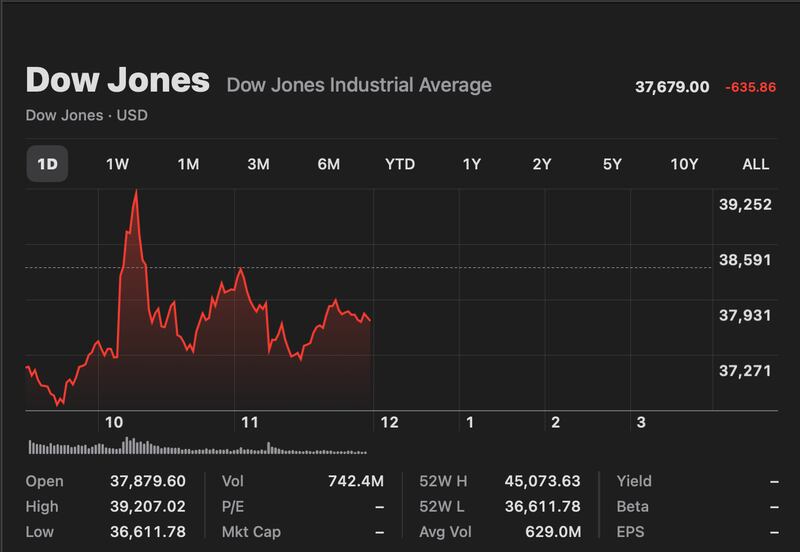Image resolution: width=800 pixels, height=552 pixels.
Task: Select the 1Y range tab
Action: pos(471,164)
